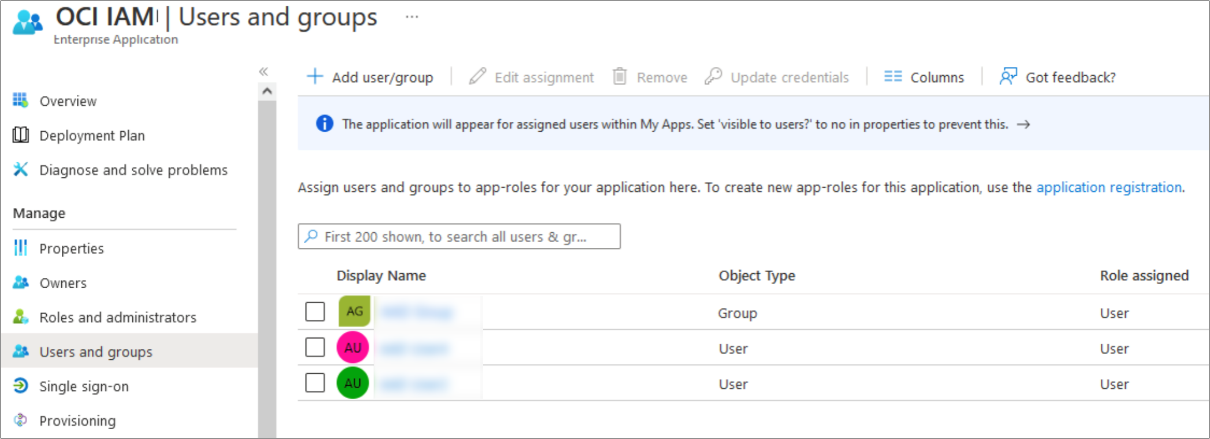Go to Provisioning in the sidebar
This screenshot has width=1210, height=439.
[x=77, y=421]
